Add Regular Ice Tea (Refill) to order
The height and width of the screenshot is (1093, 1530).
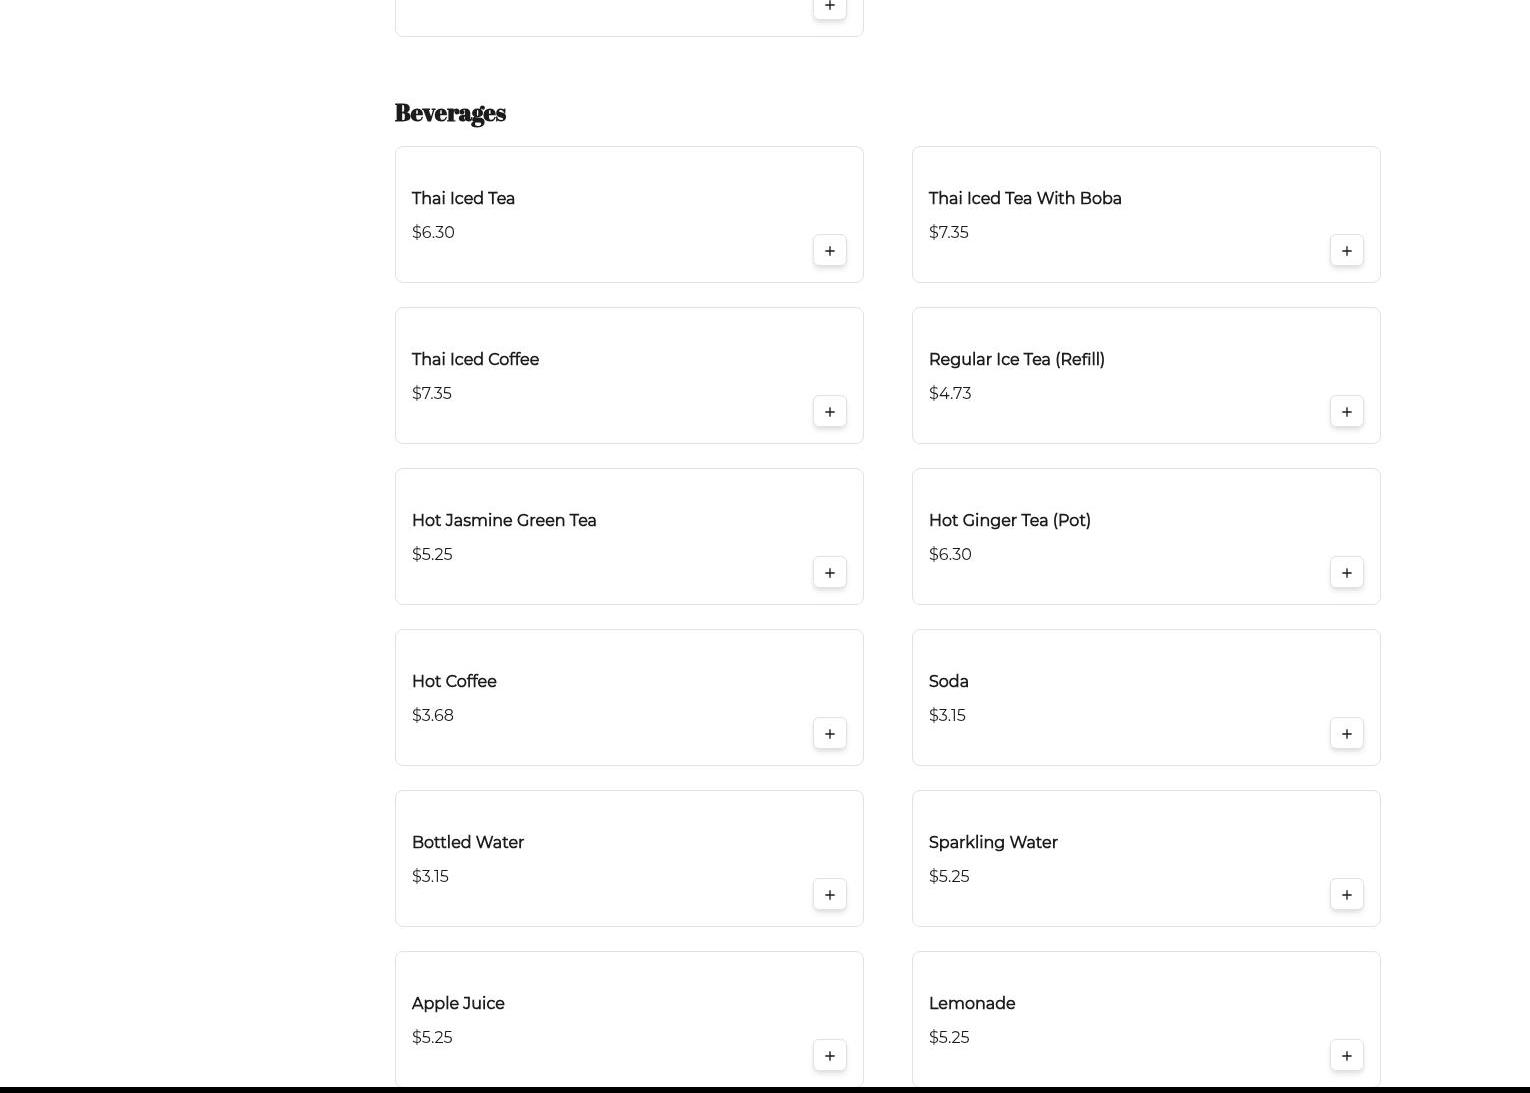[1346, 412]
